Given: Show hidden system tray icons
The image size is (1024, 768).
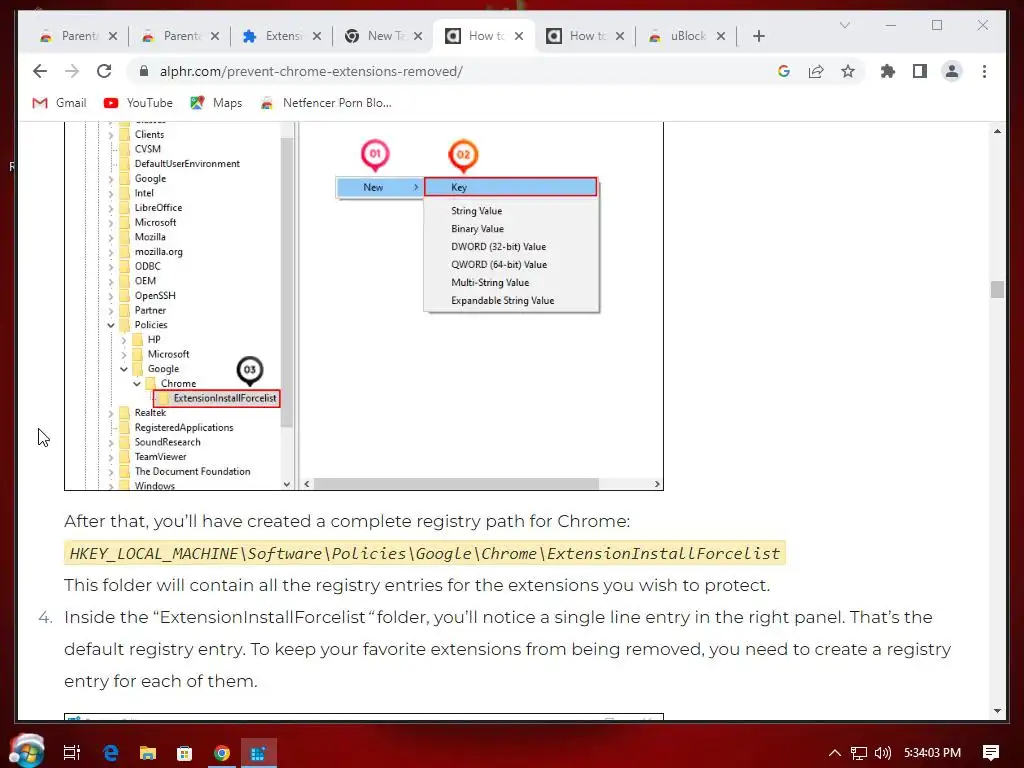Looking at the screenshot, I should tap(835, 753).
